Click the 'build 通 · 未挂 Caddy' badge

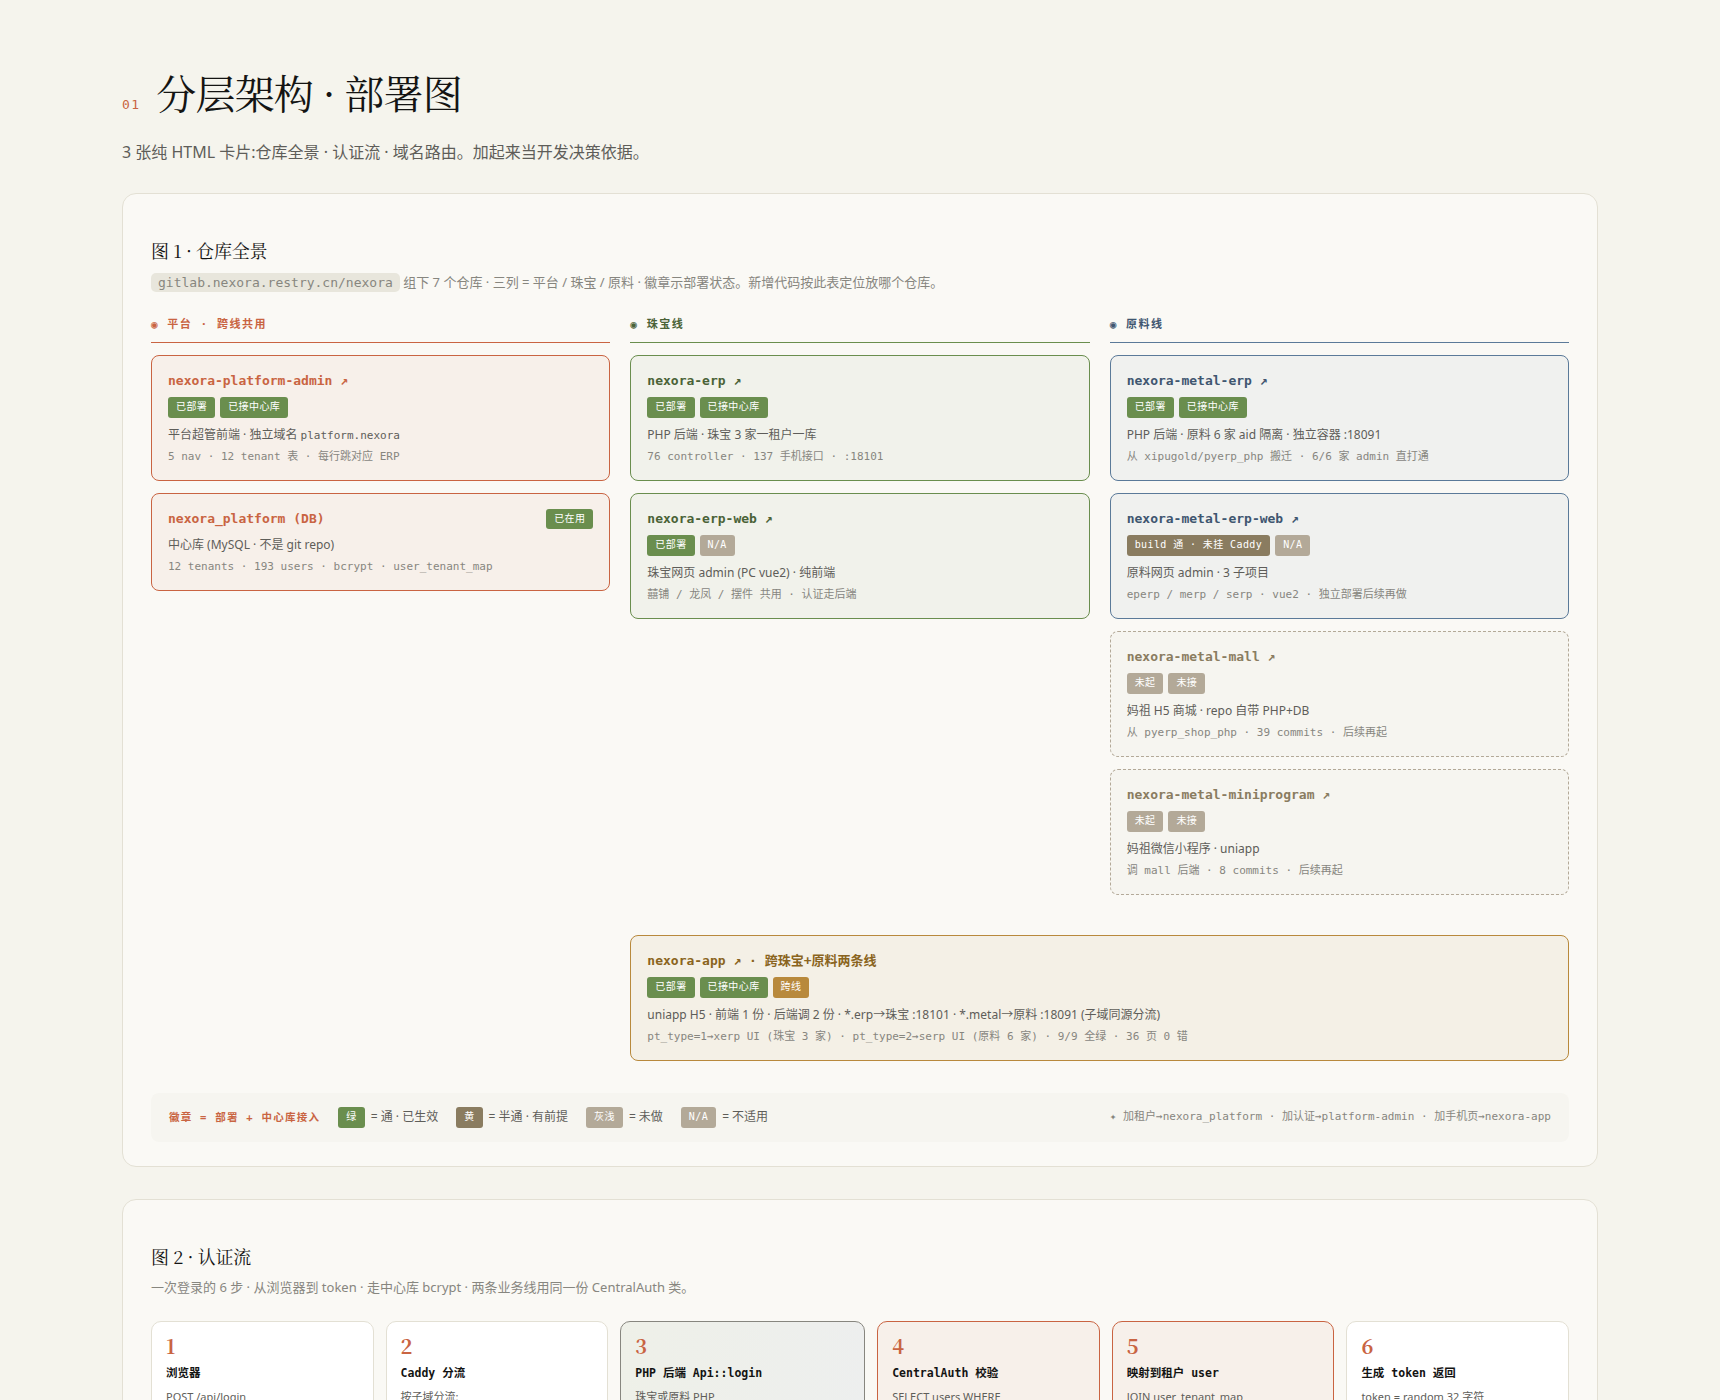pyautogui.click(x=1198, y=545)
